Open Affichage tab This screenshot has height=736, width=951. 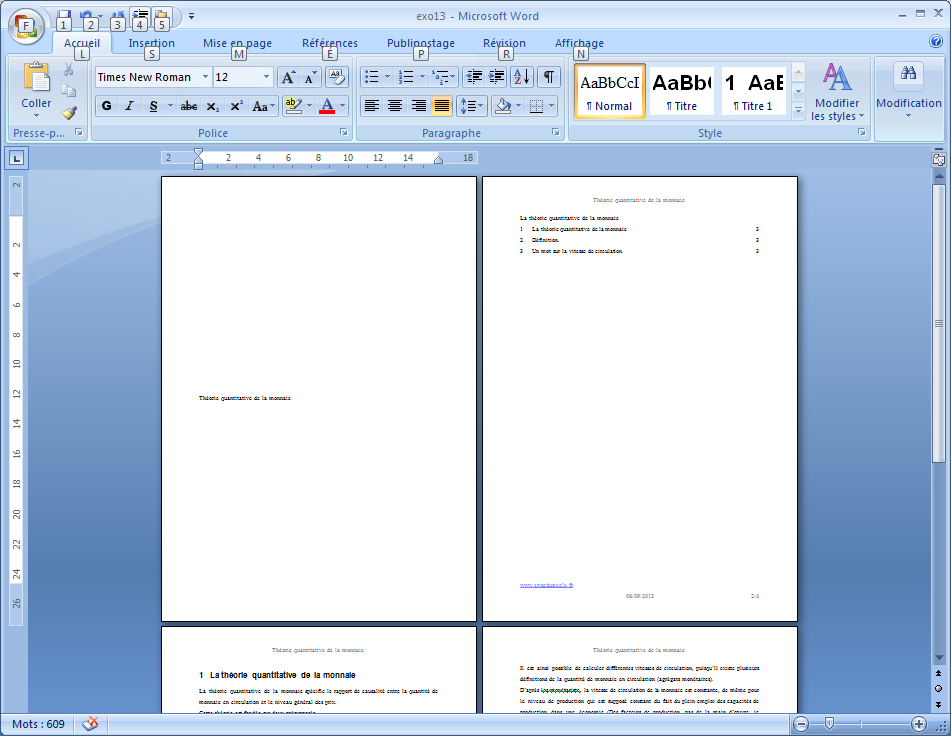pyautogui.click(x=579, y=43)
